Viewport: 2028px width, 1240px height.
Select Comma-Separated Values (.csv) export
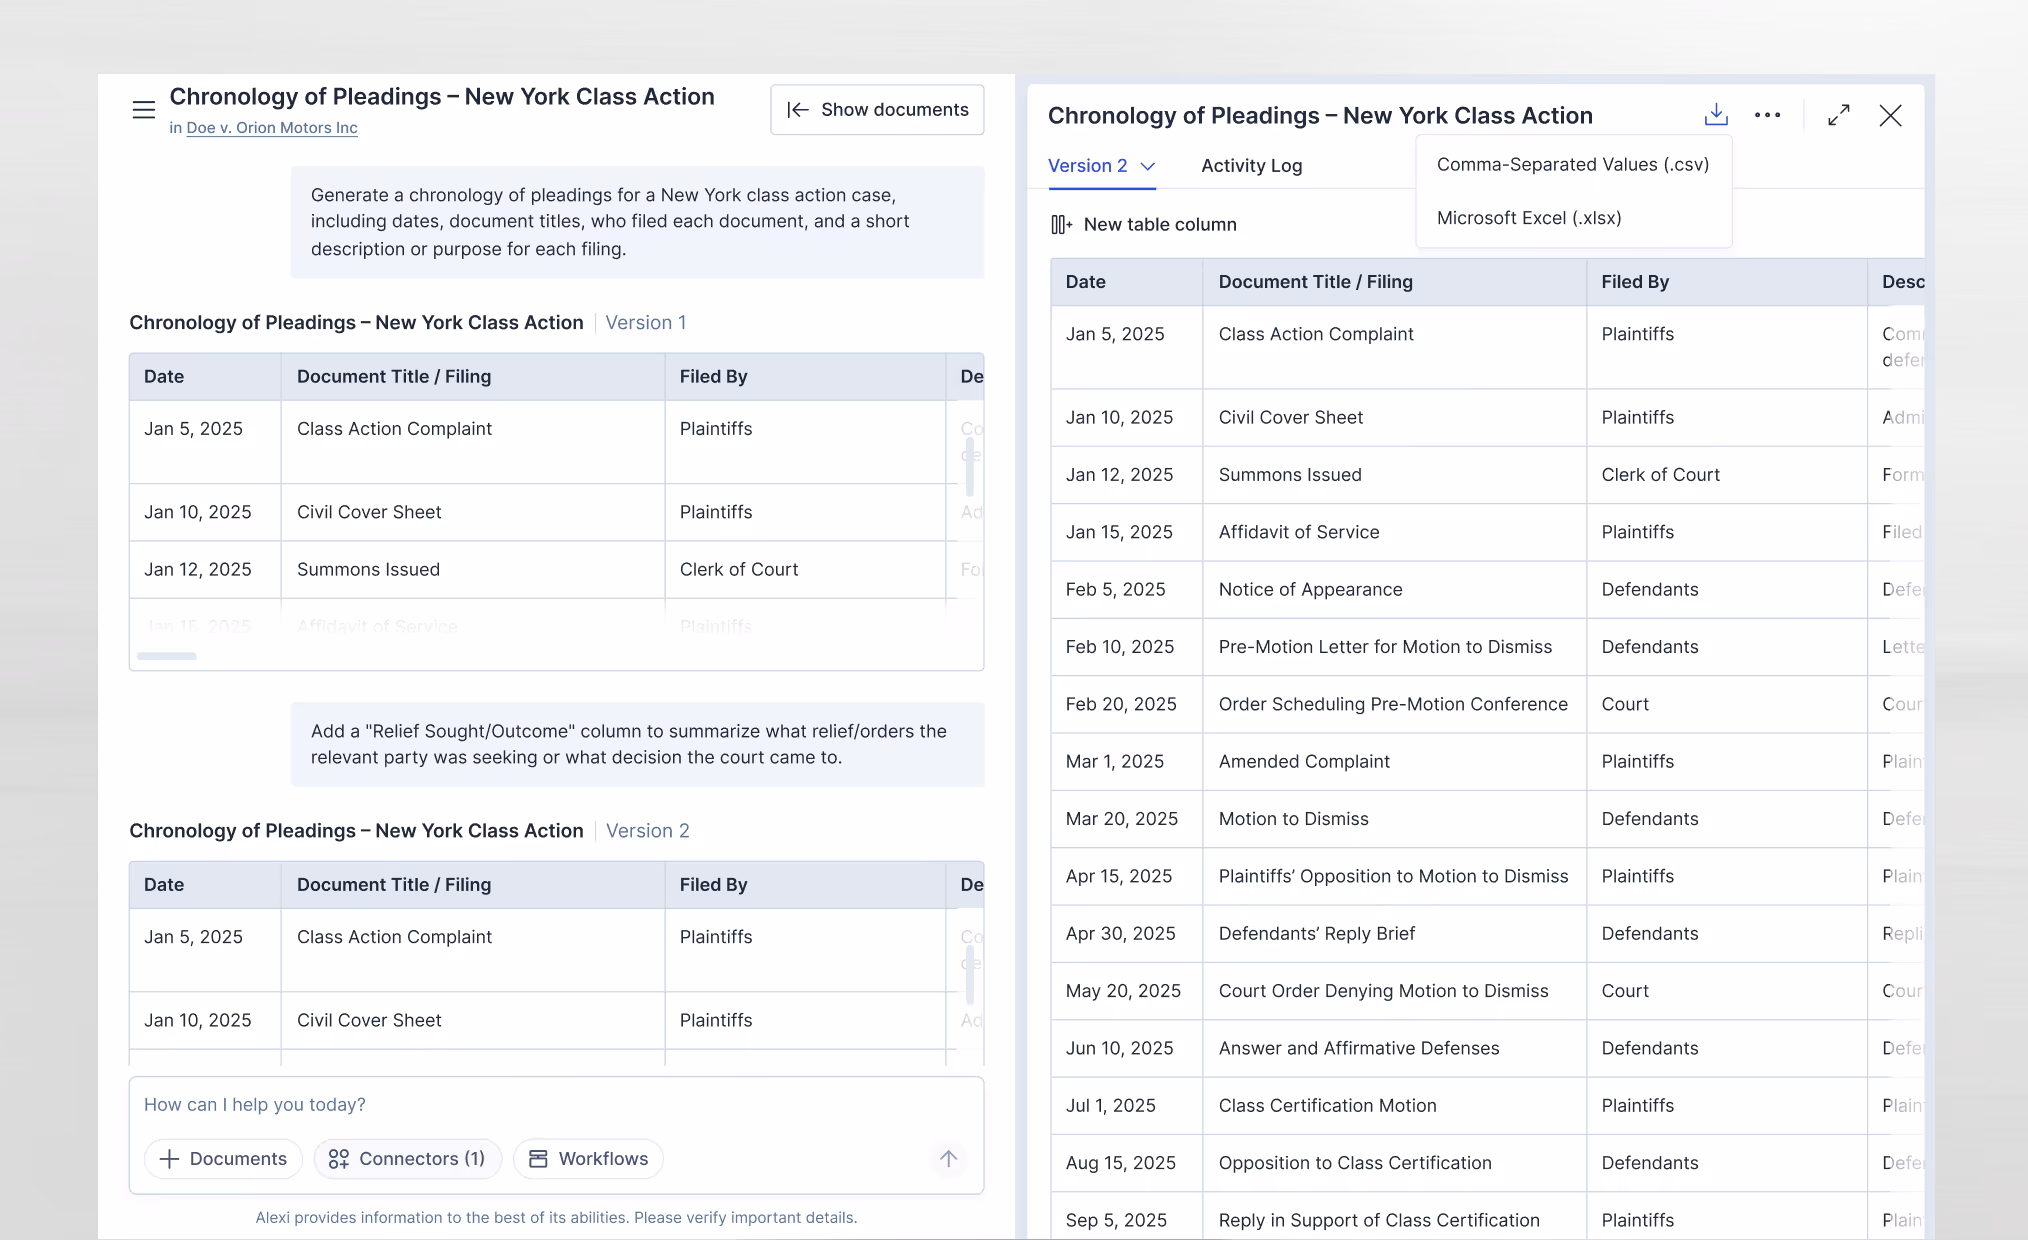tap(1572, 164)
